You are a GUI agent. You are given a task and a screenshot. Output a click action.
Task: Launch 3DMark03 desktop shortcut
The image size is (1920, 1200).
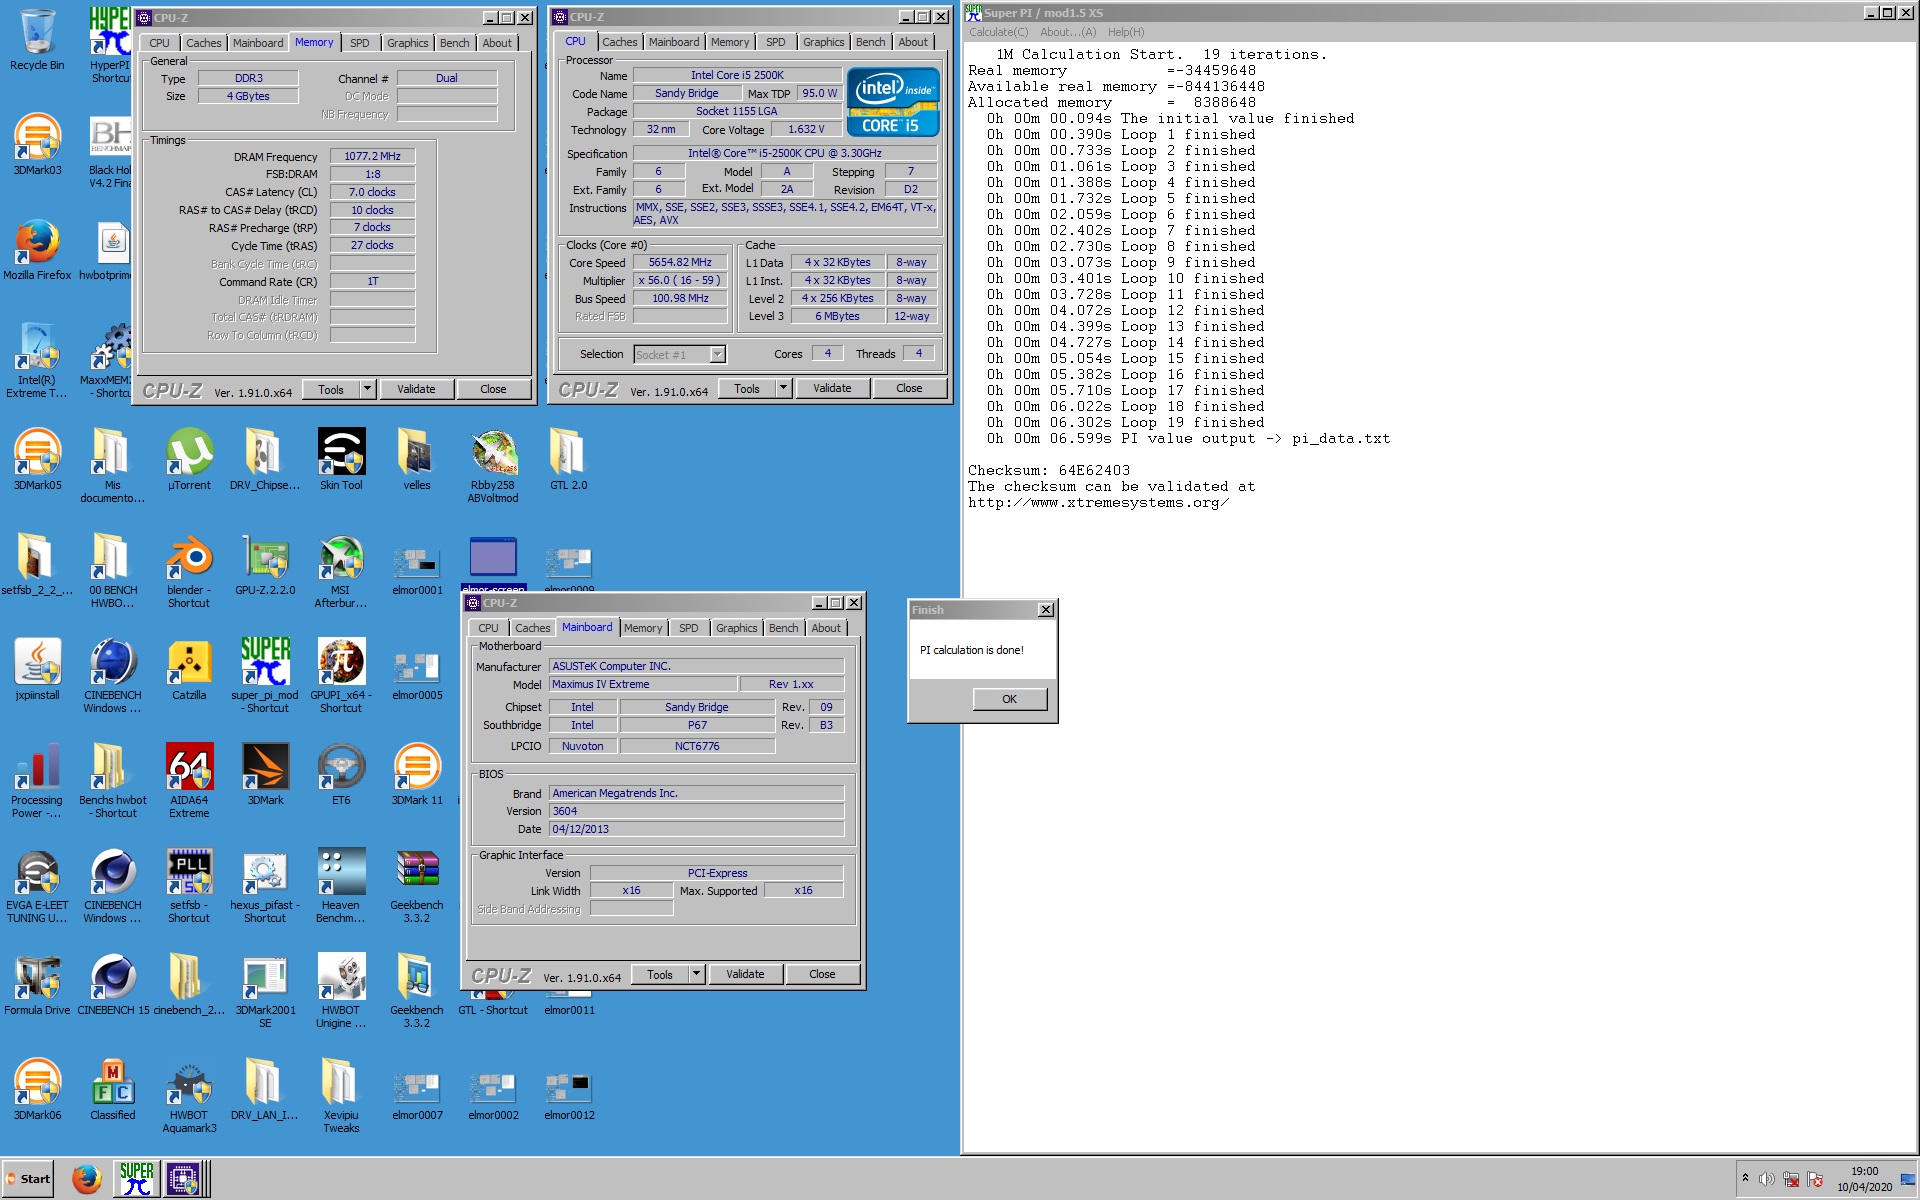37,145
